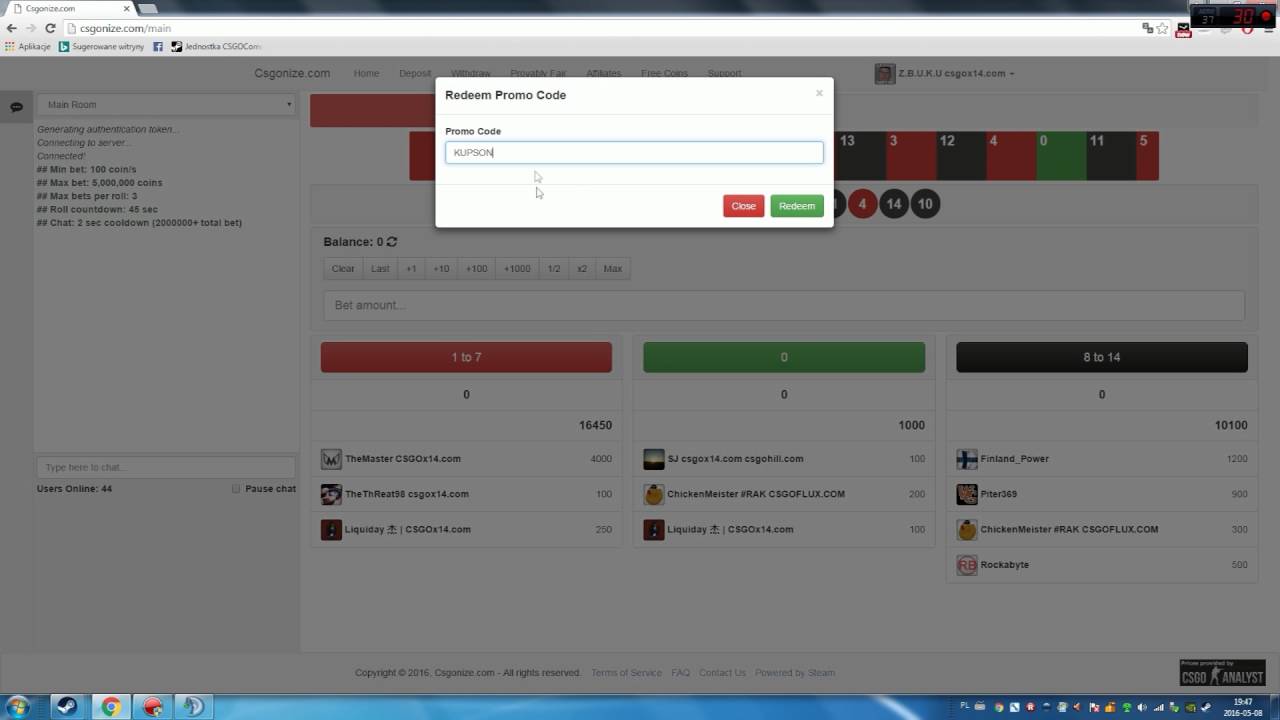The height and width of the screenshot is (720, 1280).
Task: Click the Piter369 player avatar
Action: click(x=967, y=494)
